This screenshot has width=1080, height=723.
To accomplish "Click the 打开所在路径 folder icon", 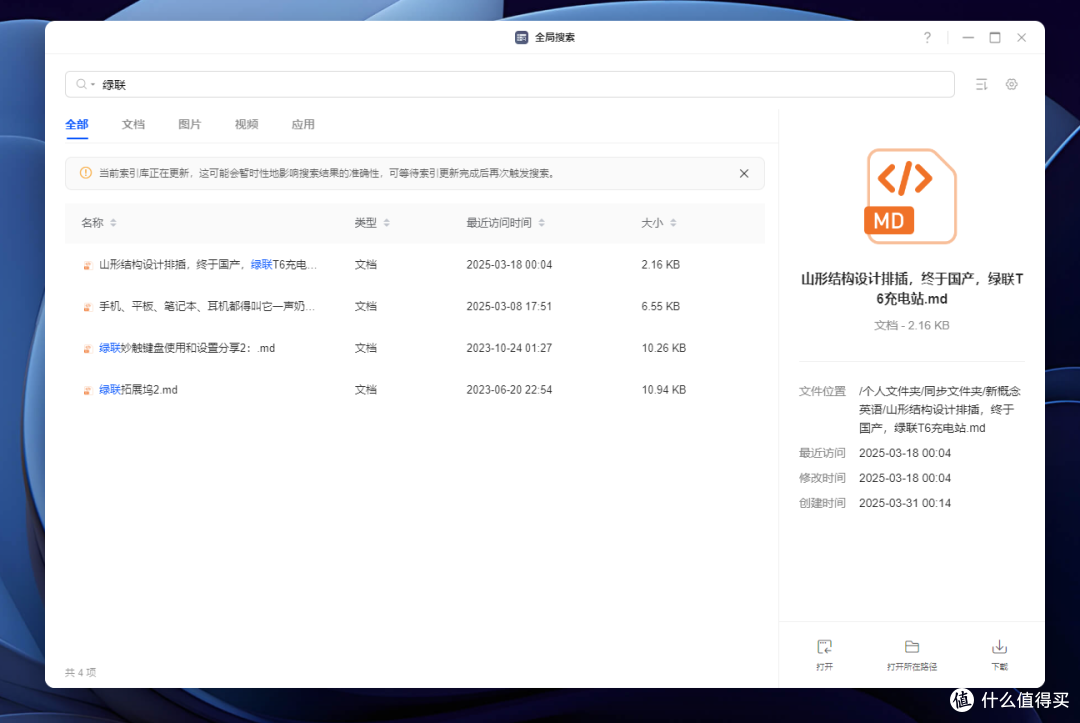I will pyautogui.click(x=911, y=648).
